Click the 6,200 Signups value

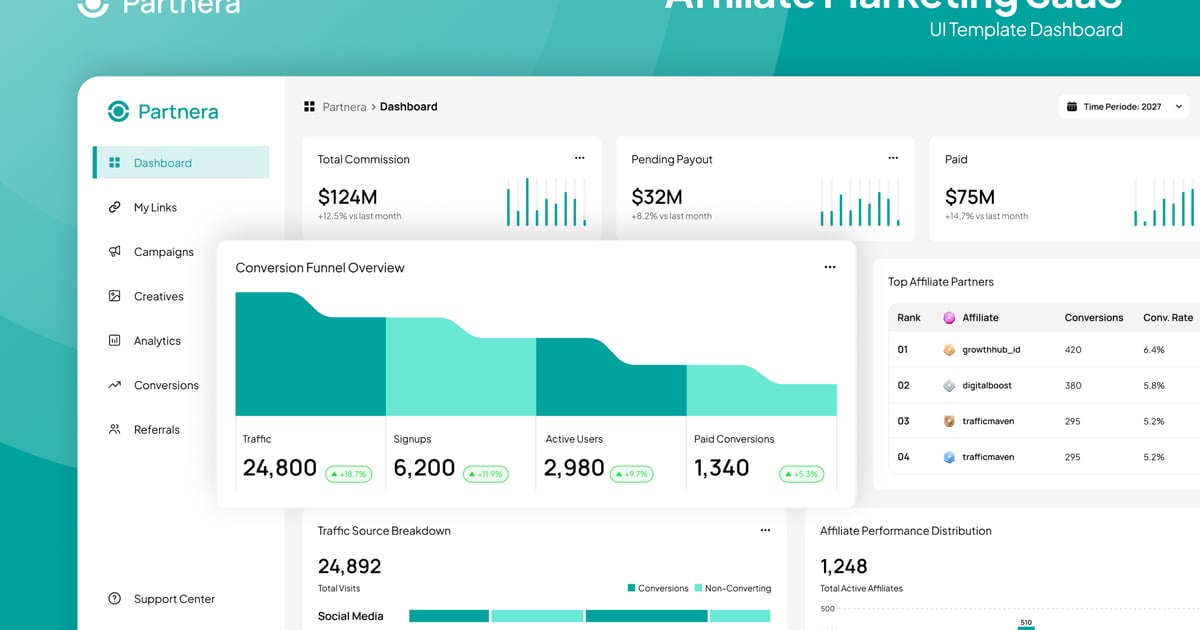click(x=424, y=468)
